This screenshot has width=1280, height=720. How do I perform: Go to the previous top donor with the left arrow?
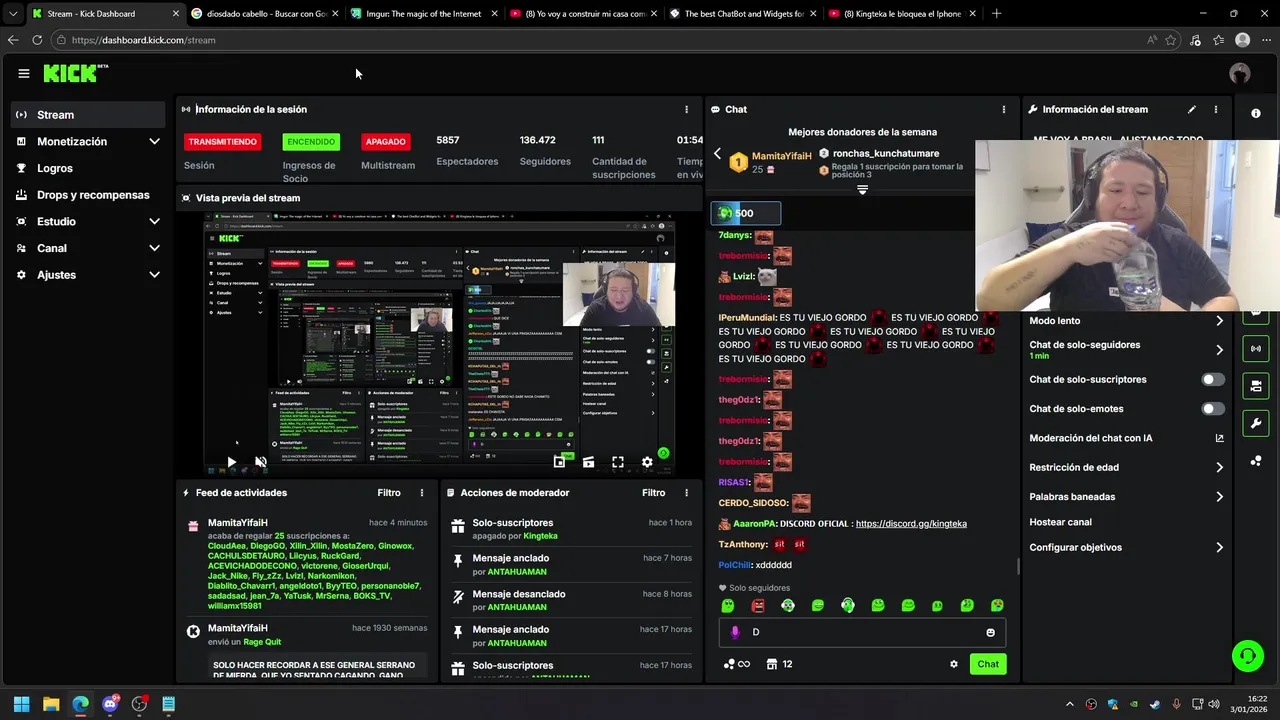pyautogui.click(x=717, y=154)
